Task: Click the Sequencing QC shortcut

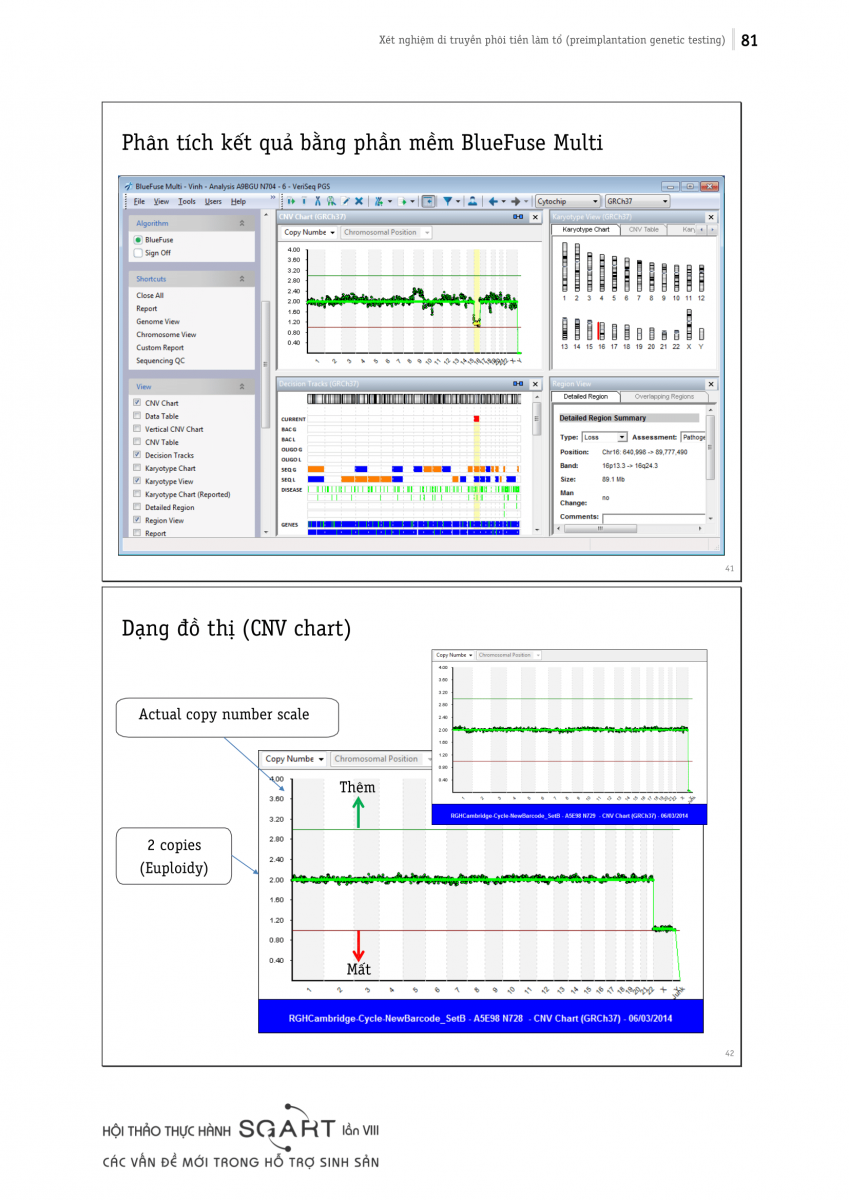Action: coord(160,361)
